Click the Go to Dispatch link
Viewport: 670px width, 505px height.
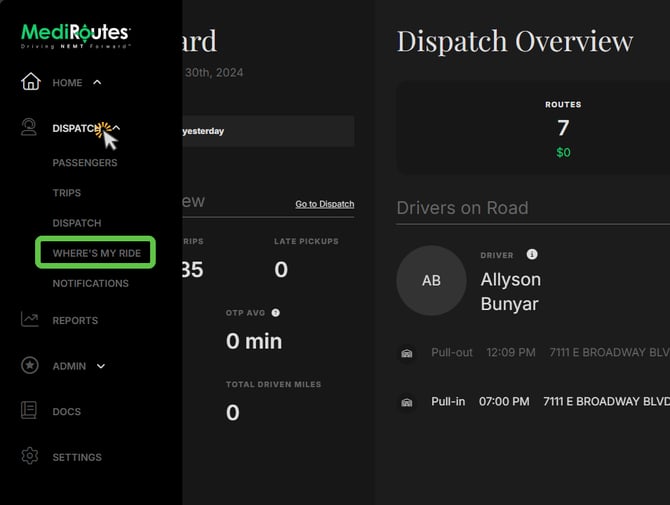[x=324, y=204]
